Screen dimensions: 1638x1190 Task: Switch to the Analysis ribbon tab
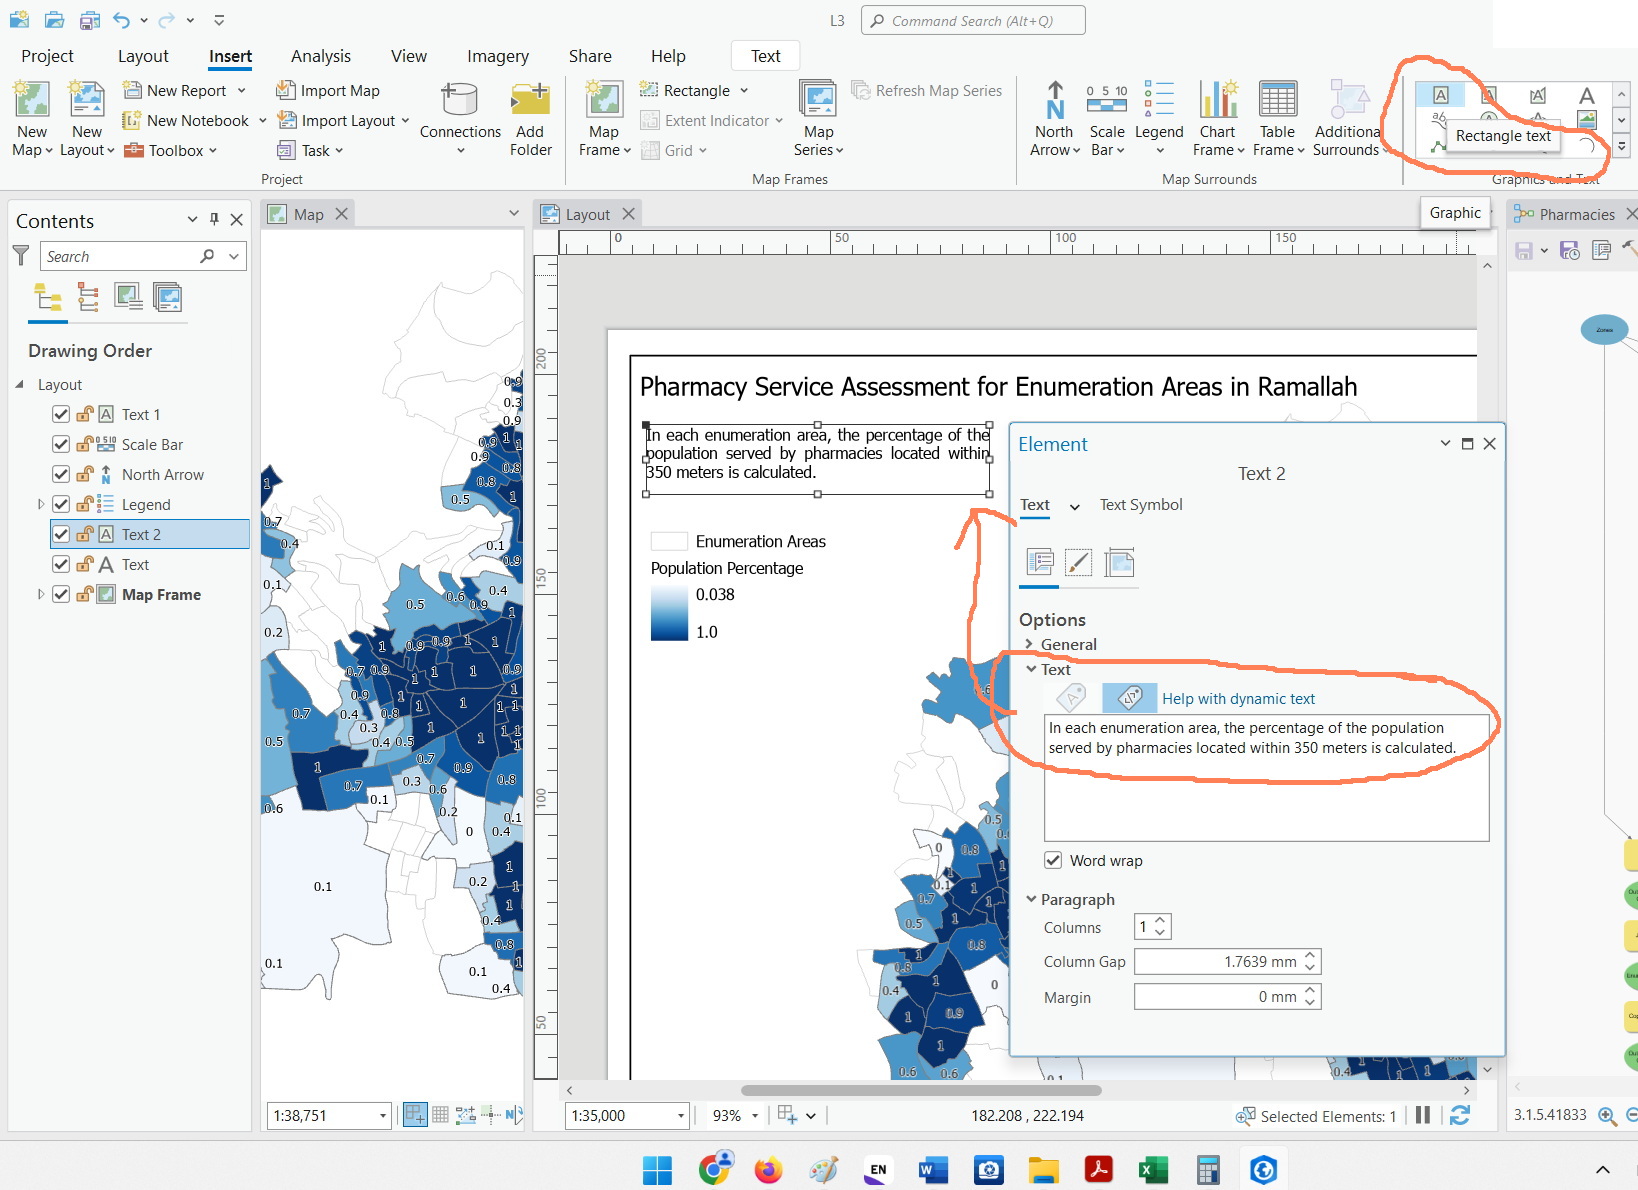click(x=320, y=56)
